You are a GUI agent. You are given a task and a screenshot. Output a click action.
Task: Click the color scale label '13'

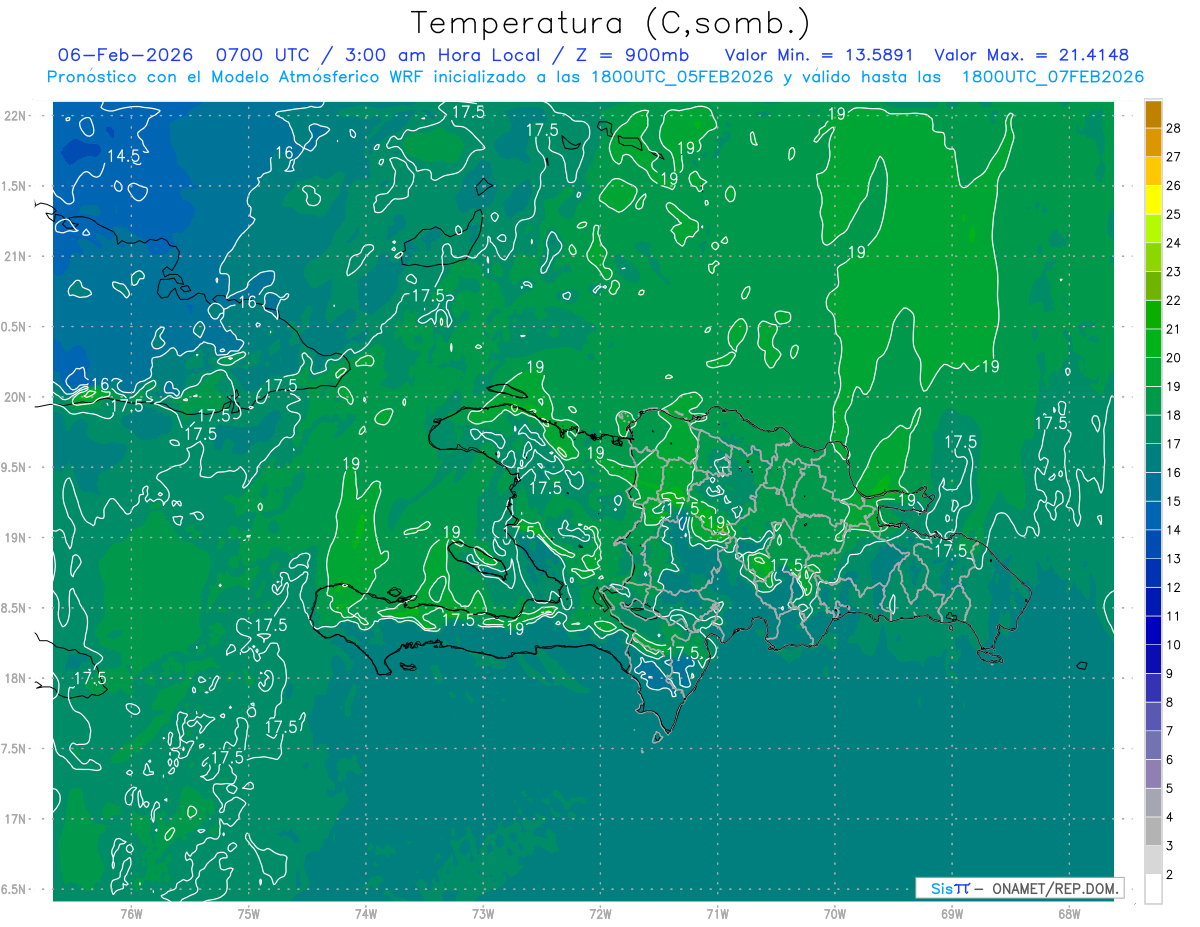point(1174,559)
